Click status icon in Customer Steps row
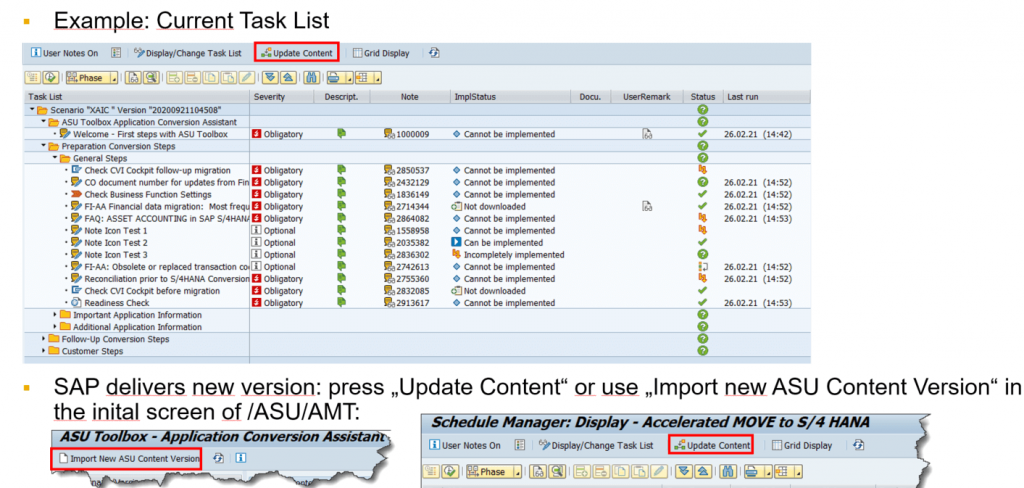This screenshot has height=488, width=1024. (x=703, y=351)
